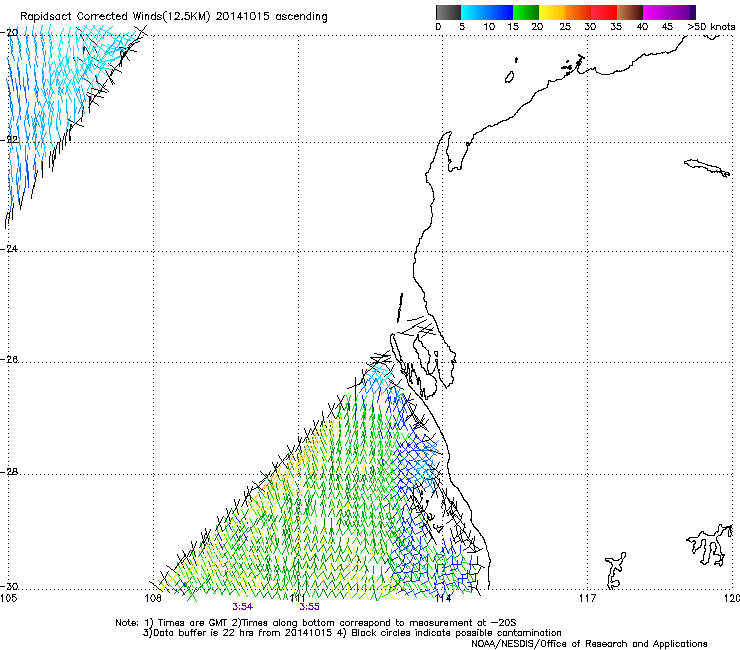Screen dimensions: 740x650
Task: Click the '>50 knots' legend label
Action: [711, 27]
